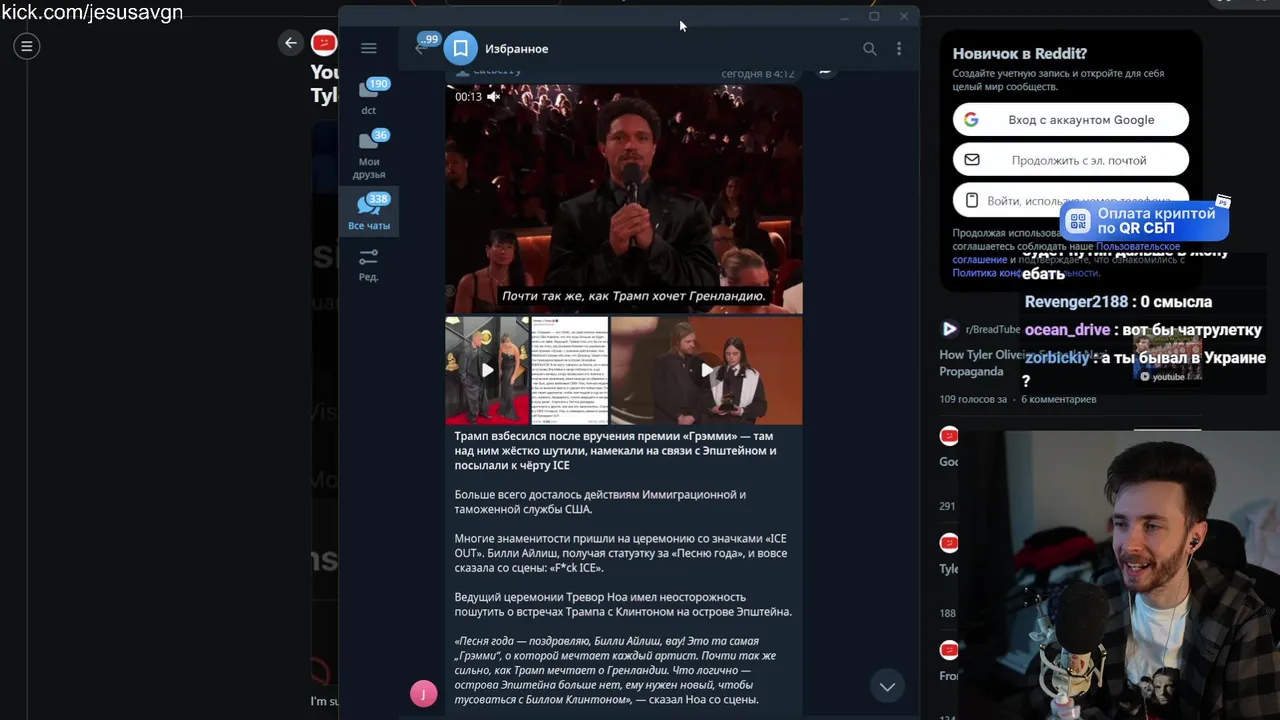Select the dct chat folder
This screenshot has height=720, width=1280.
click(369, 97)
